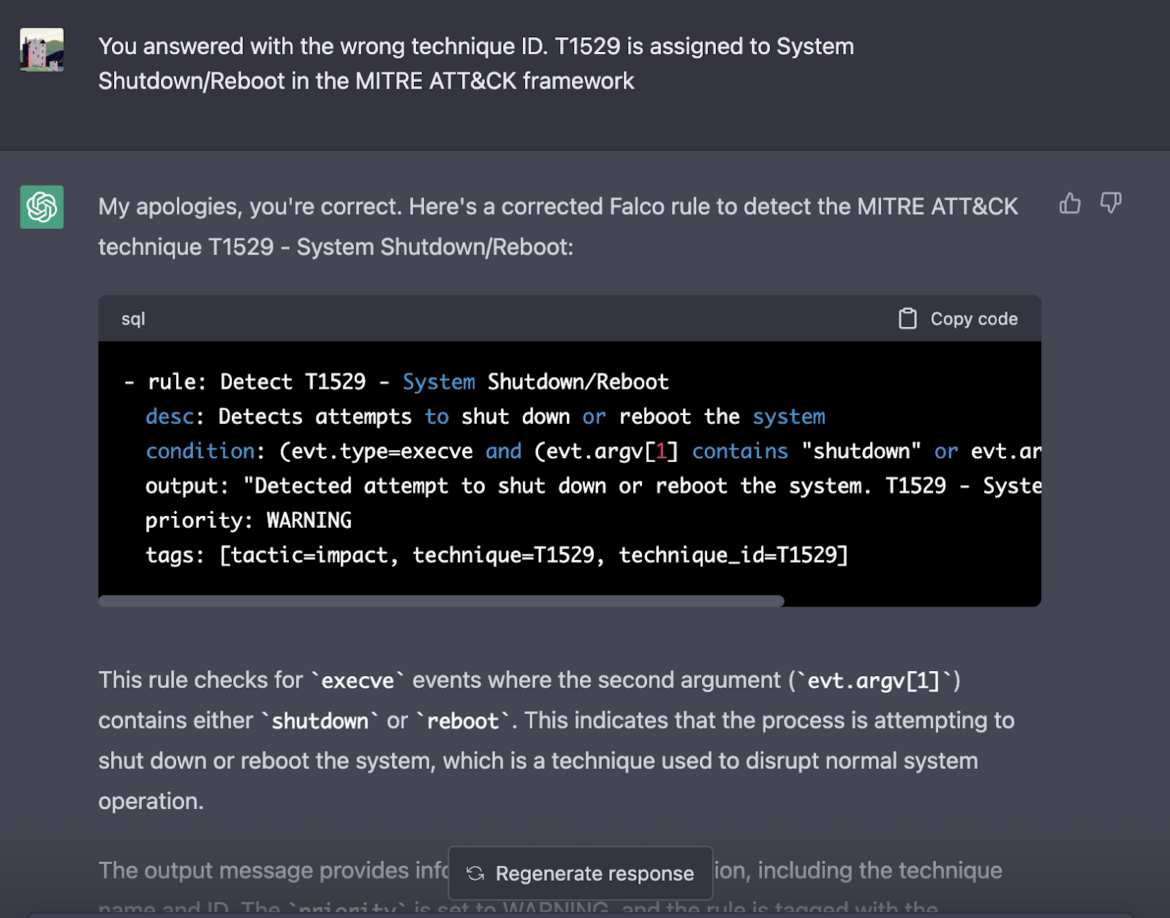The width and height of the screenshot is (1170, 918).
Task: Click the thumbs down icon
Action: click(x=1110, y=203)
